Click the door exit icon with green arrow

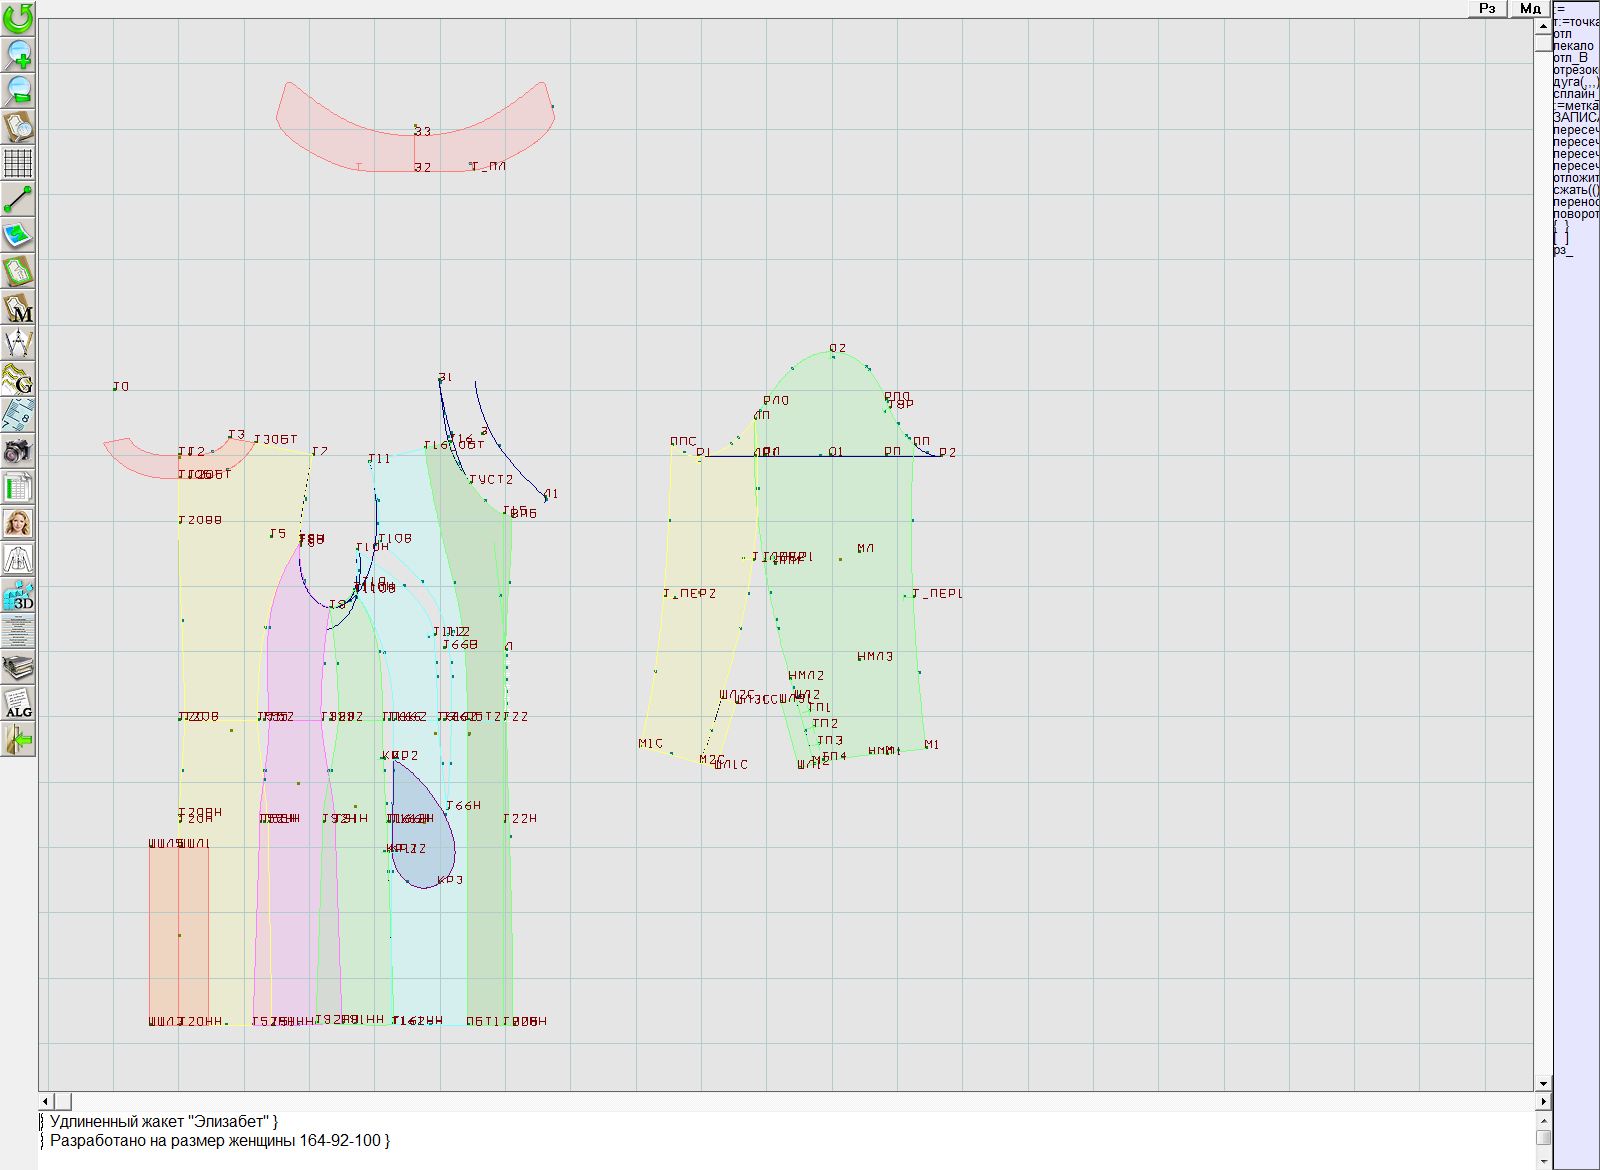click(18, 740)
